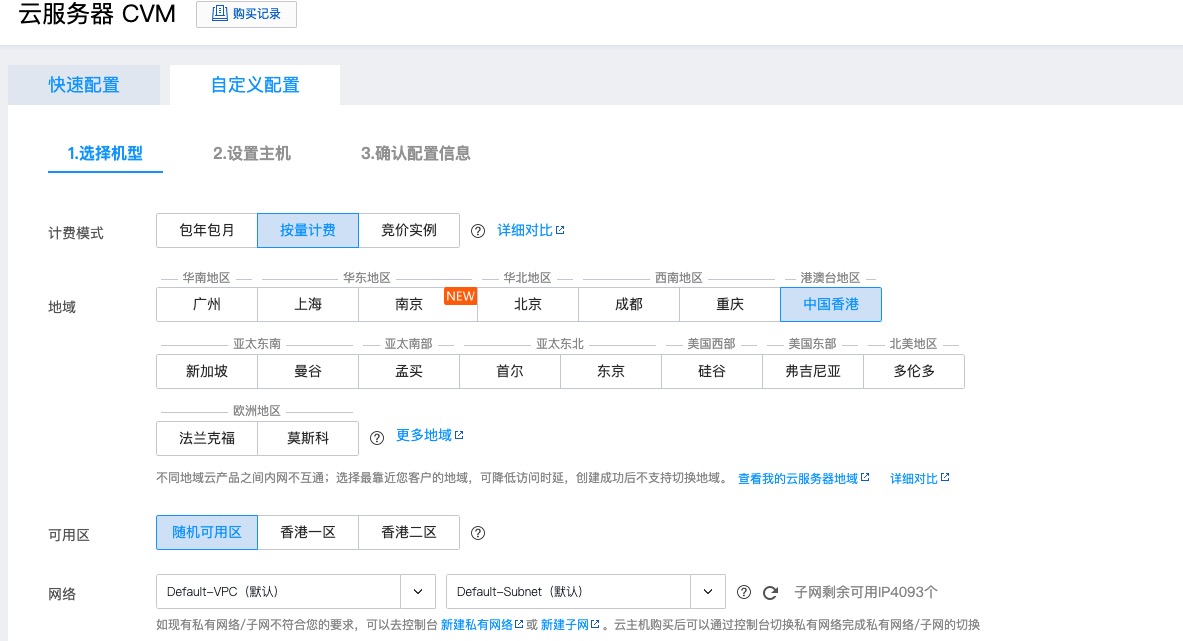
Task: Select the 广州 region
Action: (206, 304)
